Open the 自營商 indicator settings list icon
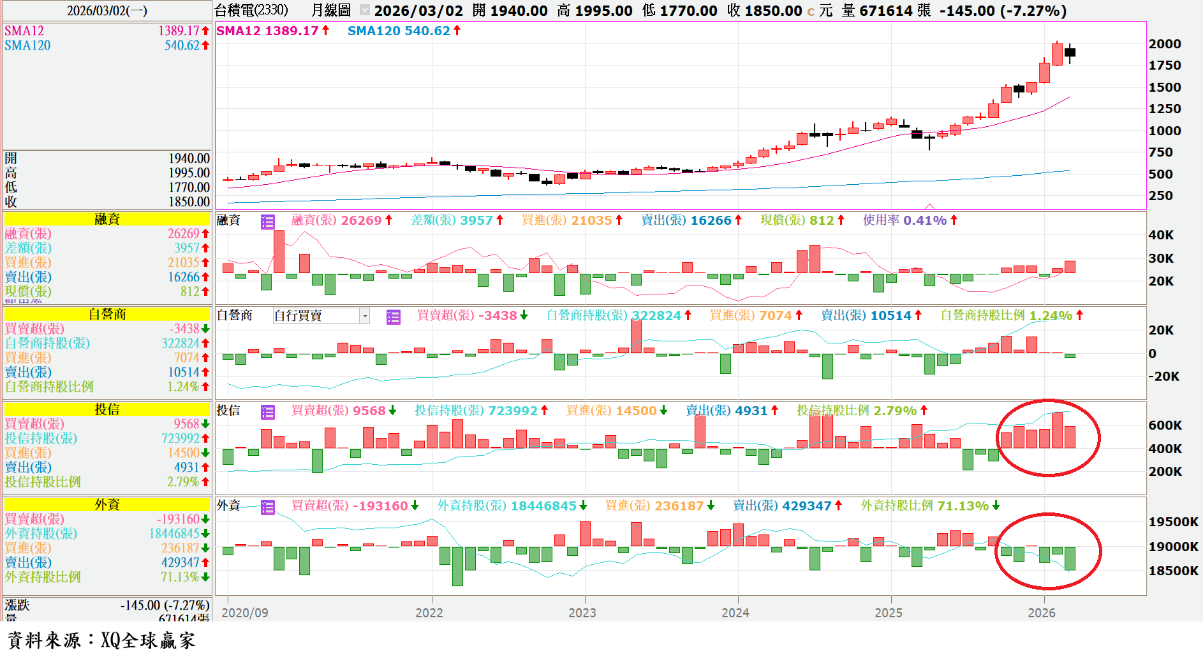 click(393, 316)
